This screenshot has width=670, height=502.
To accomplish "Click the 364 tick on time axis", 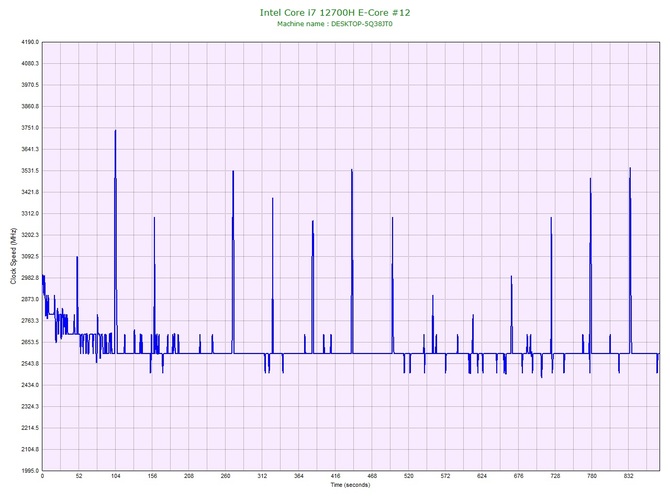I will (x=299, y=476).
